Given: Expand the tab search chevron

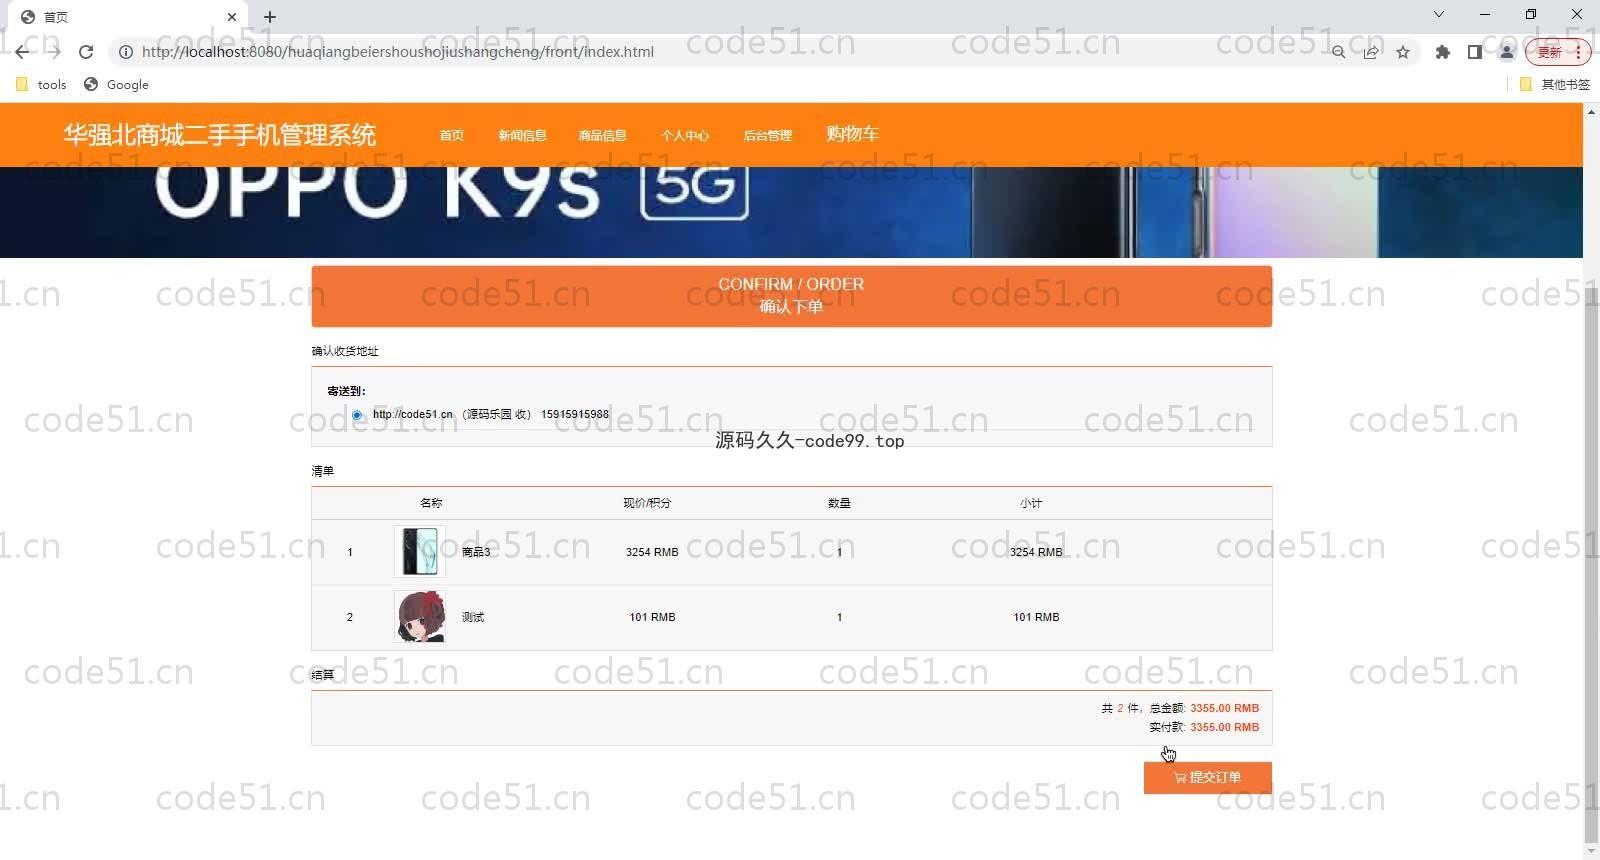Looking at the screenshot, I should (x=1438, y=14).
